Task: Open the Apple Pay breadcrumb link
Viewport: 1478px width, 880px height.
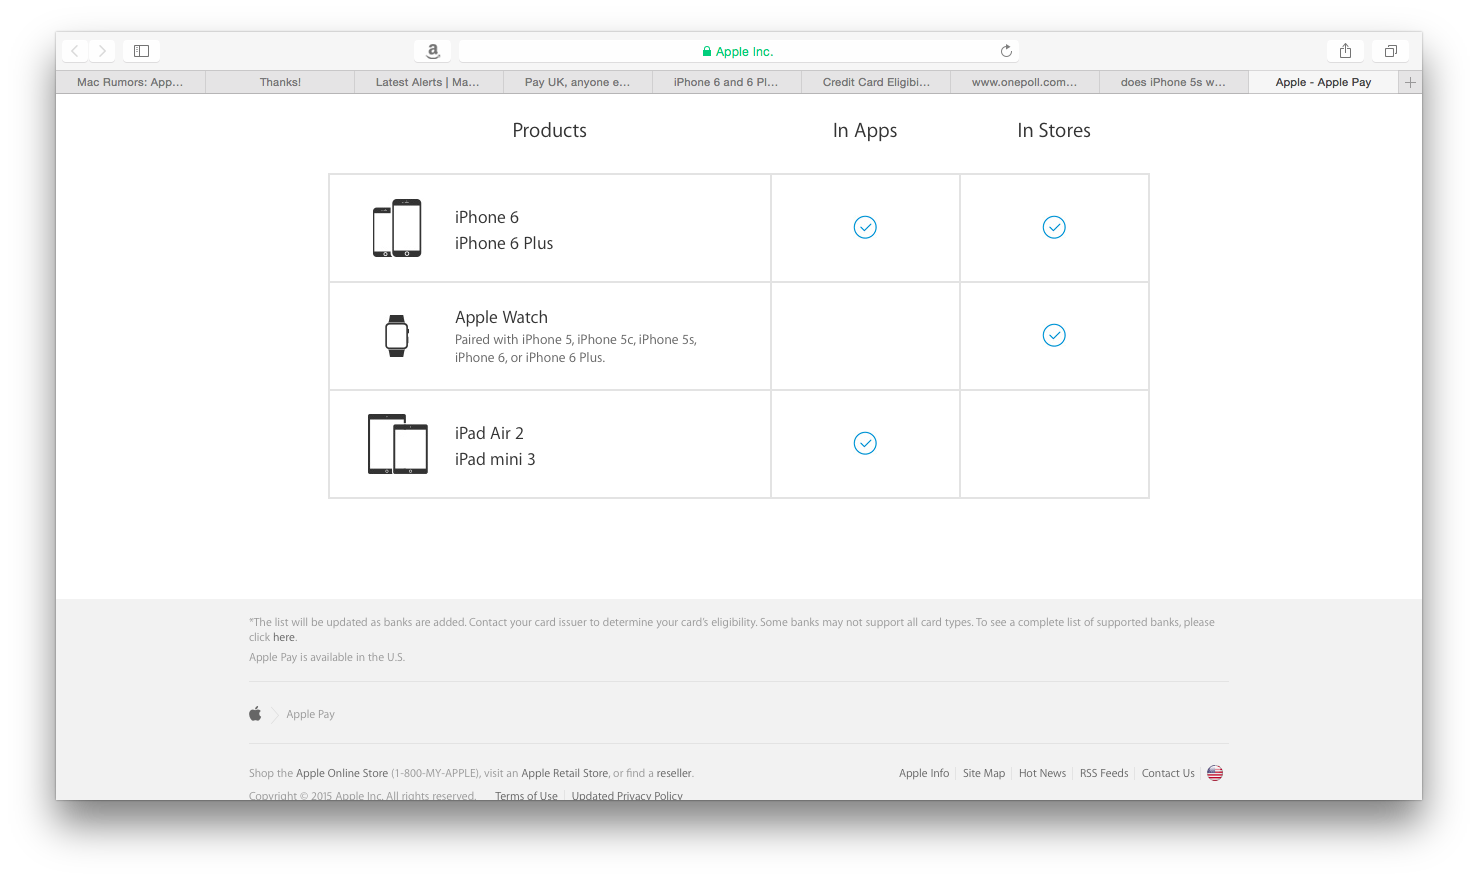Action: point(310,714)
